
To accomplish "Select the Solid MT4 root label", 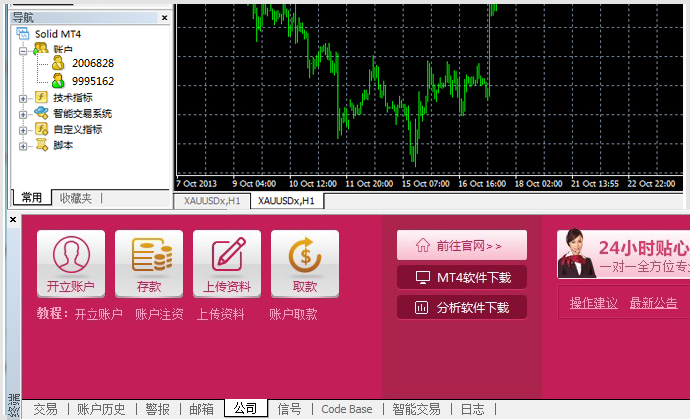I will click(58, 34).
